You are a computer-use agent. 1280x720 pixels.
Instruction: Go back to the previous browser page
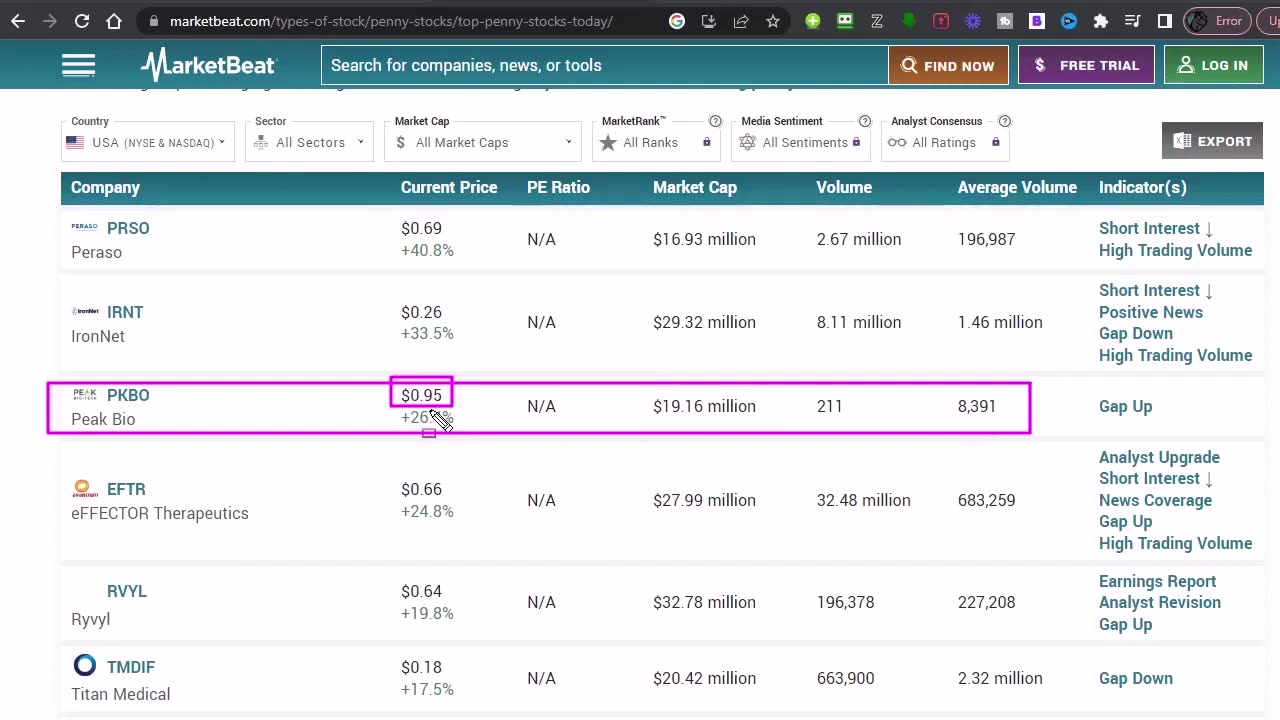pyautogui.click(x=18, y=21)
